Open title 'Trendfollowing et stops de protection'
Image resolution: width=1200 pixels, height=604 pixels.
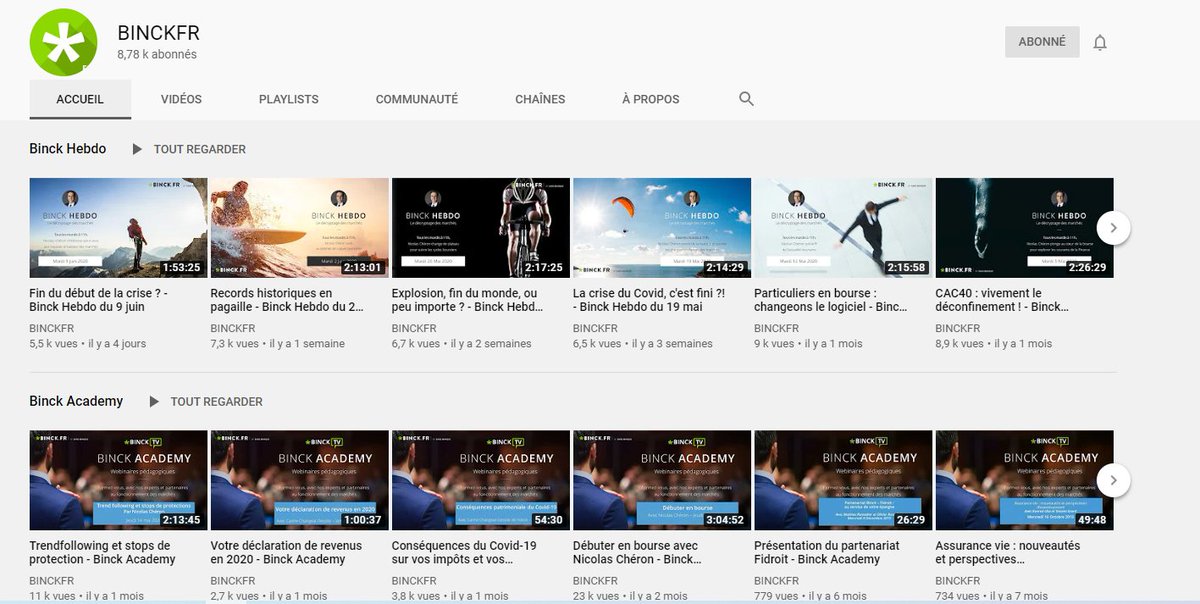coord(103,552)
